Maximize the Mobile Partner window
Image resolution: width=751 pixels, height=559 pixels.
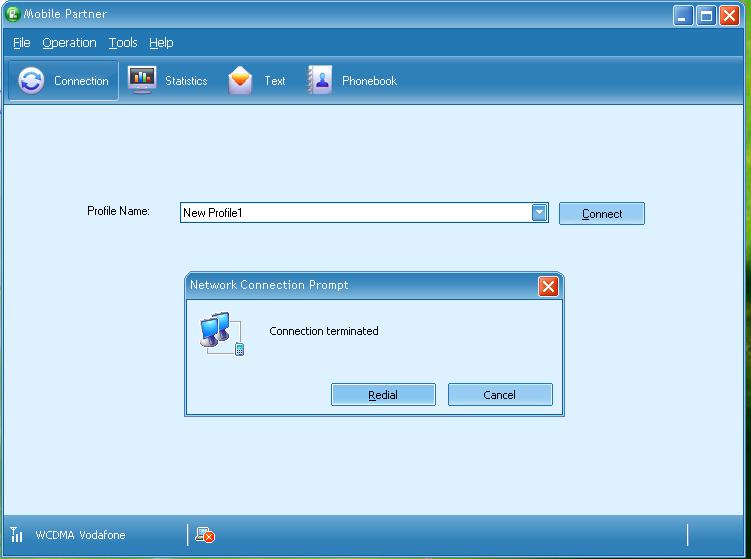706,15
